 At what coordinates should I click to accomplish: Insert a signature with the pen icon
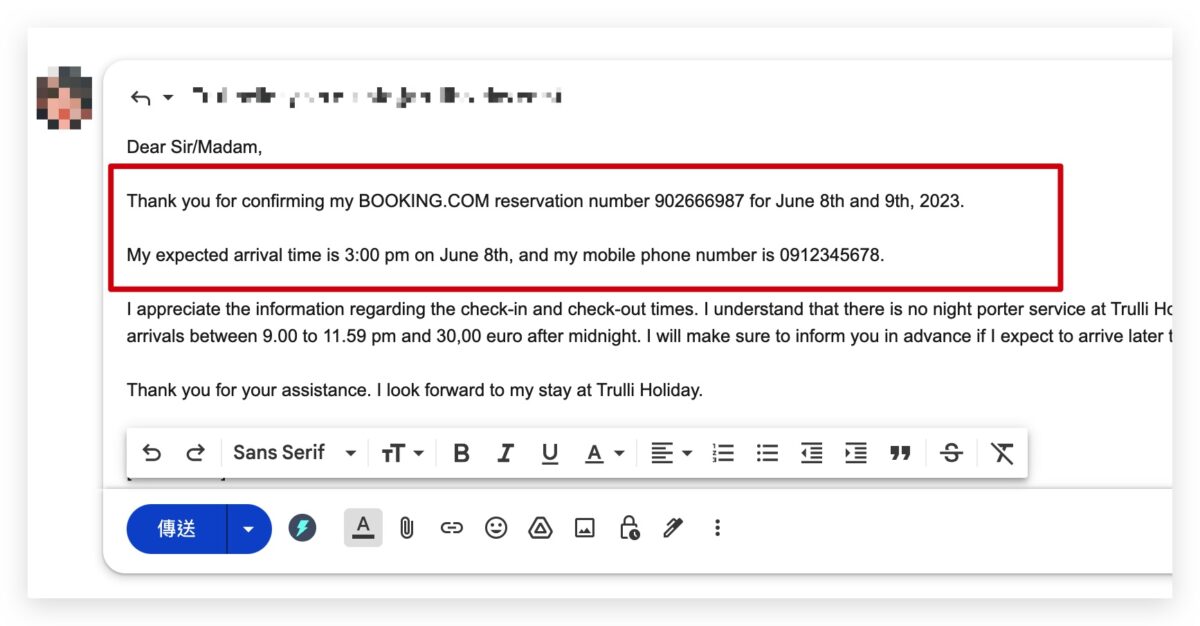pos(673,528)
